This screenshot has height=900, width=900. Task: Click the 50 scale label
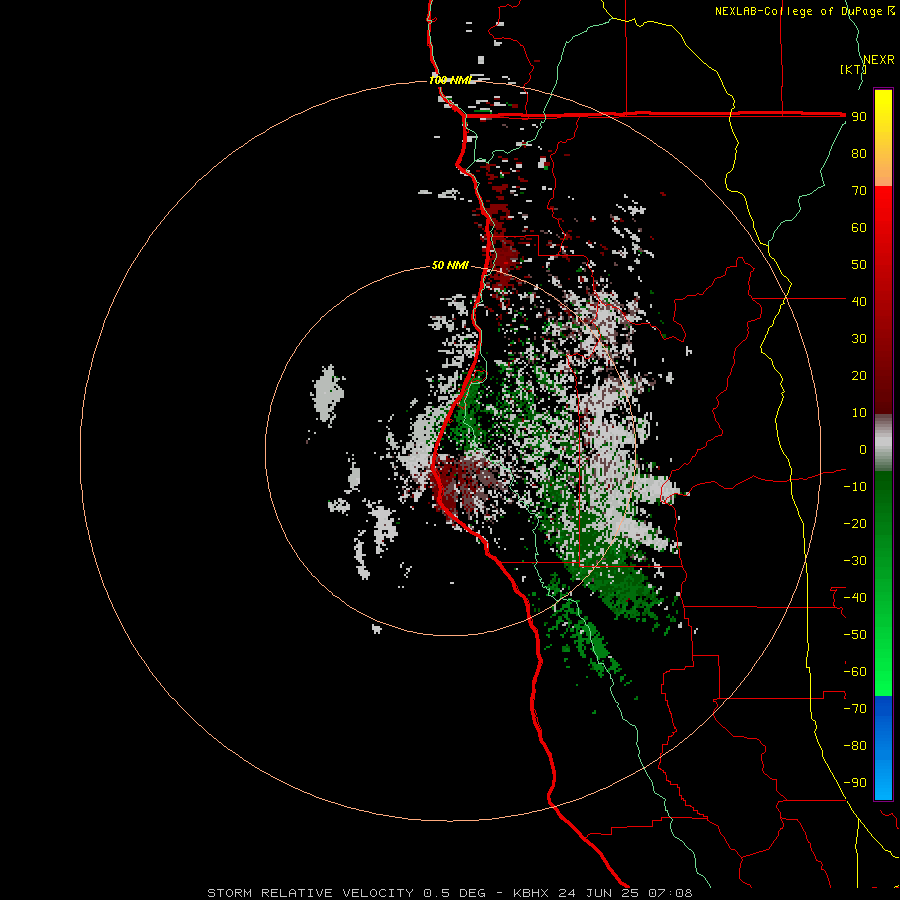[859, 265]
